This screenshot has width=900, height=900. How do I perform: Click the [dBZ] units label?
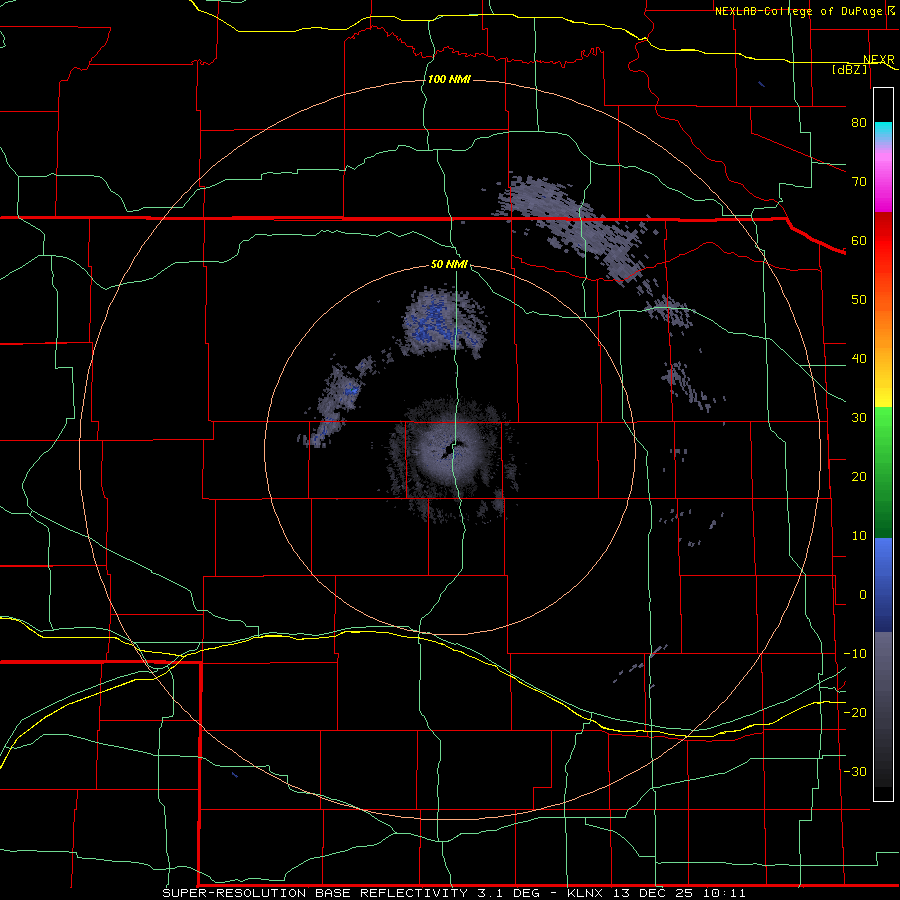click(x=849, y=69)
